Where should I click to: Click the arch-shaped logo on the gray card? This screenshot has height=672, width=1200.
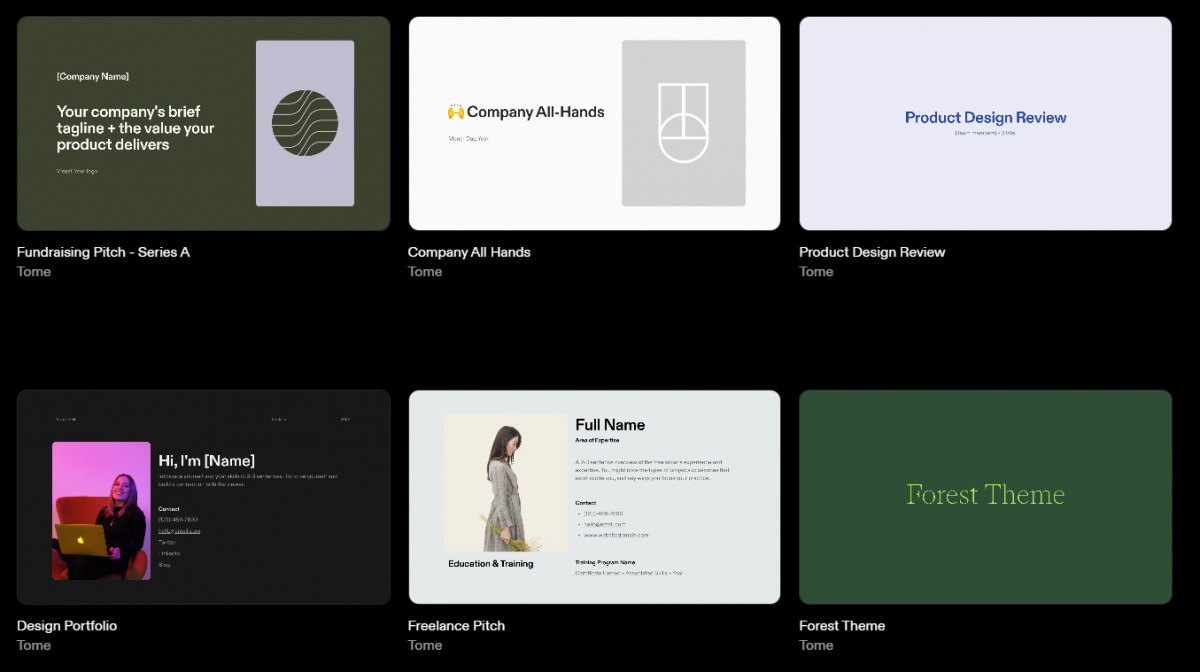pos(683,123)
